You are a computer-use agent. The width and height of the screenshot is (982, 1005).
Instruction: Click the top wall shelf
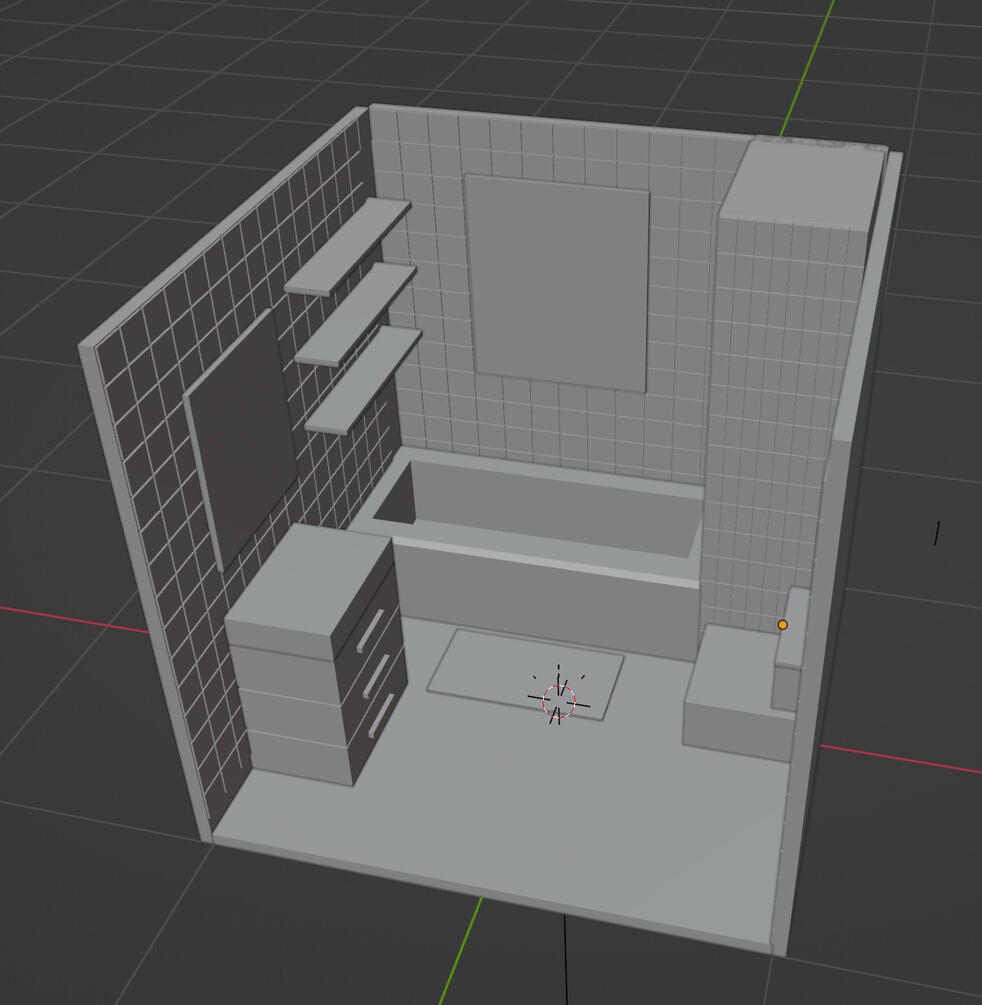pos(347,247)
